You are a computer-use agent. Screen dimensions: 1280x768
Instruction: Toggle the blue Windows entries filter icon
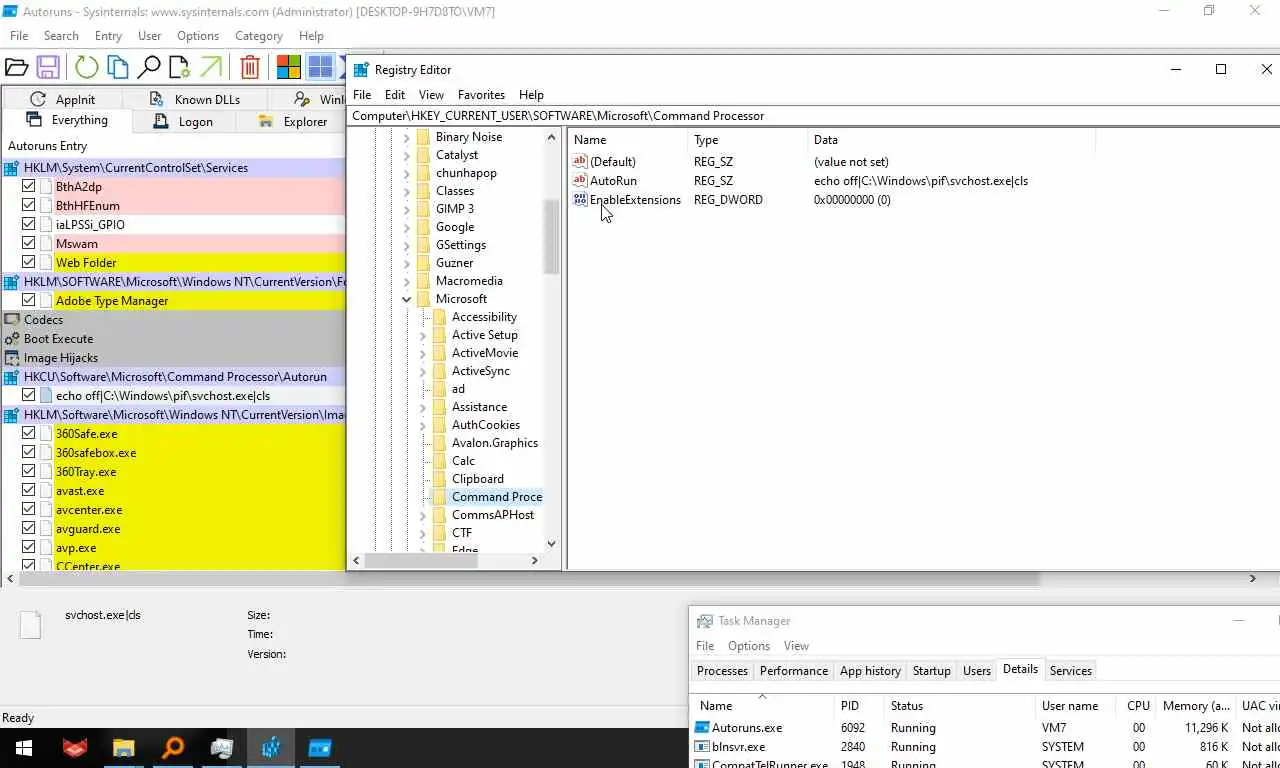point(320,67)
